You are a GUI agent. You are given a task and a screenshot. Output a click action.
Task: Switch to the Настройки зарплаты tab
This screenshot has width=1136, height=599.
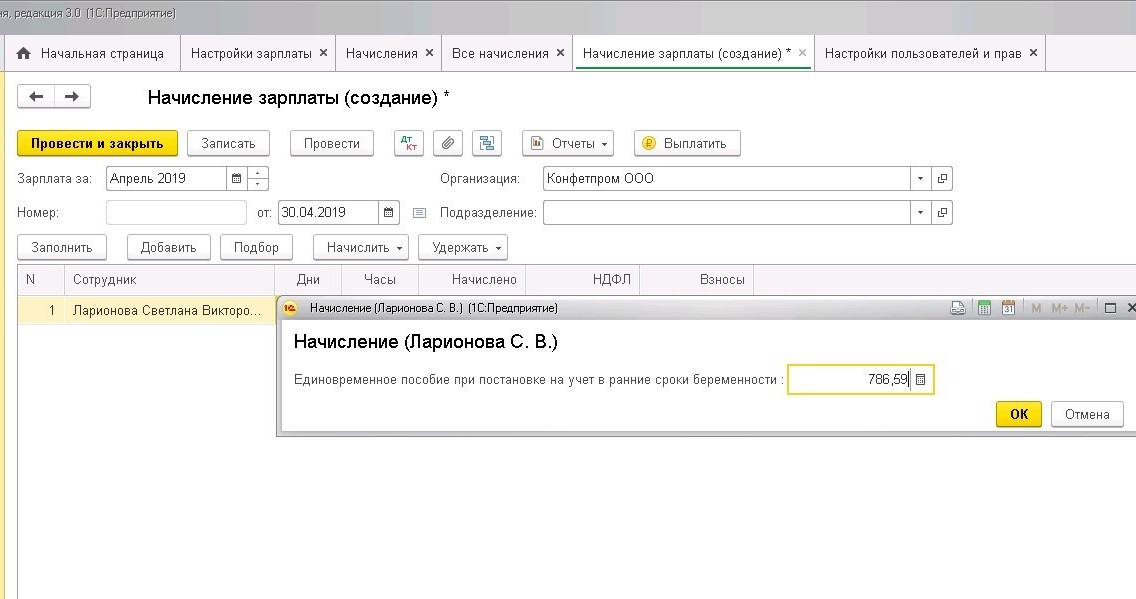point(251,53)
